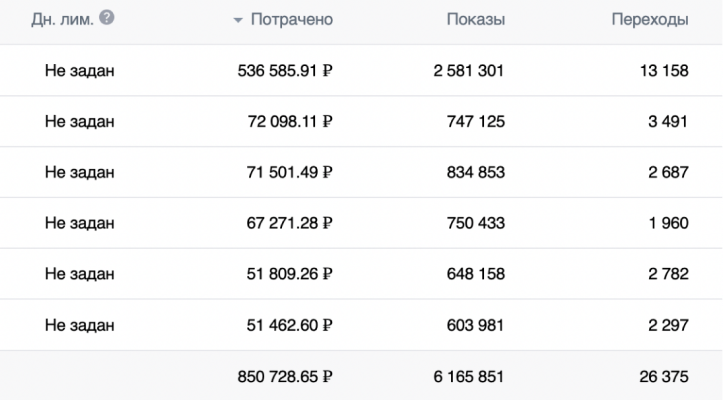Click the daily limit help question icon

point(107,18)
